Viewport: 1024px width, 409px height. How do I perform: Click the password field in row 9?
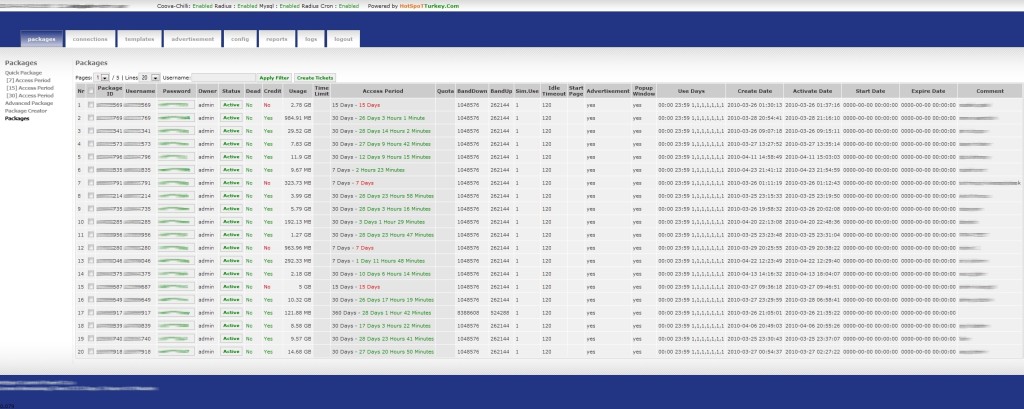tap(176, 208)
